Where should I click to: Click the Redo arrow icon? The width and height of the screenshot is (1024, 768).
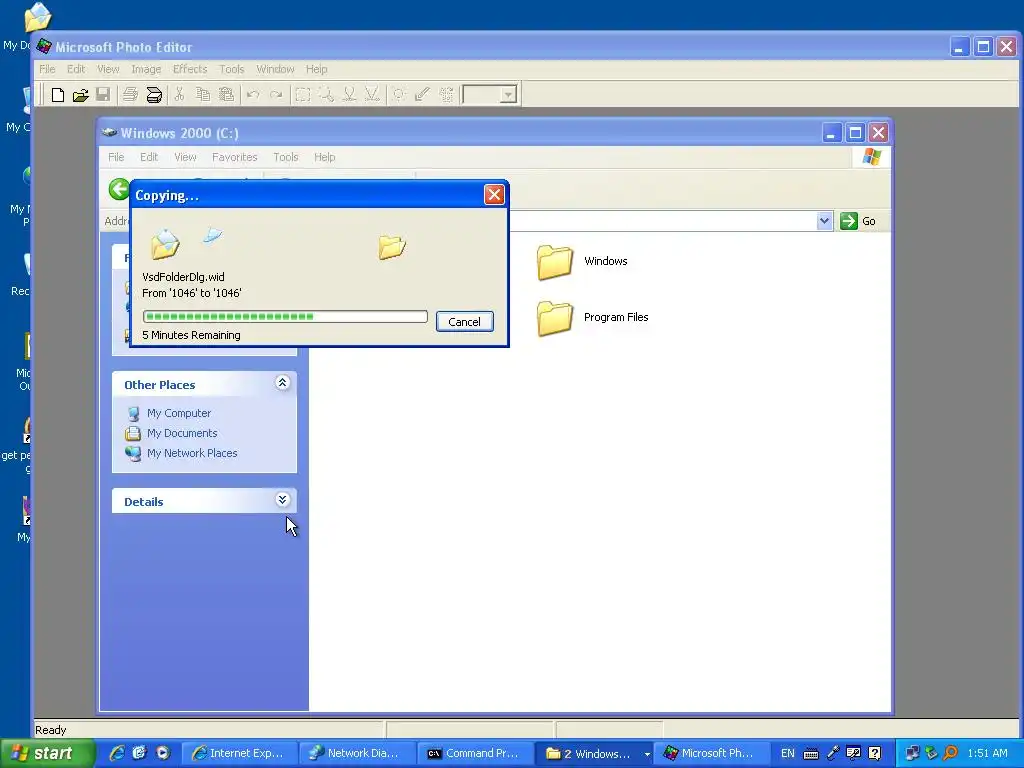pyautogui.click(x=276, y=95)
